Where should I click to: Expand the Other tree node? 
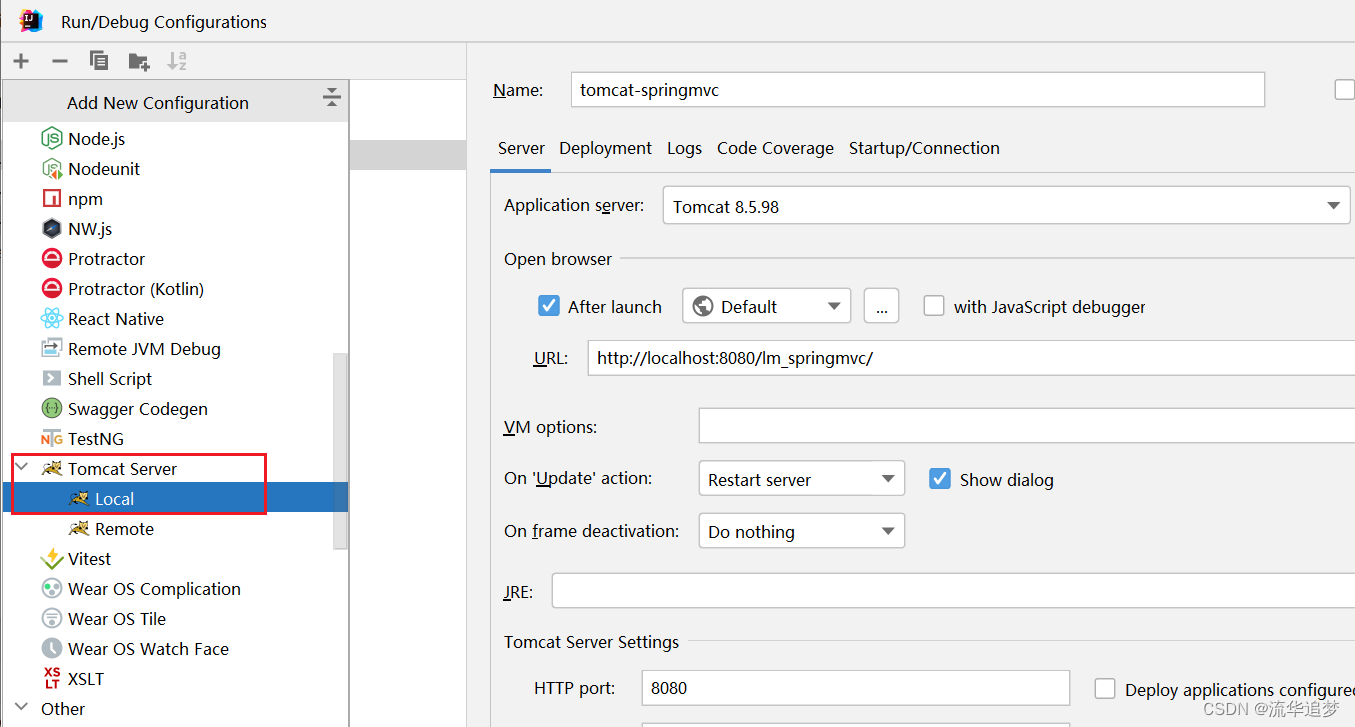pos(21,708)
